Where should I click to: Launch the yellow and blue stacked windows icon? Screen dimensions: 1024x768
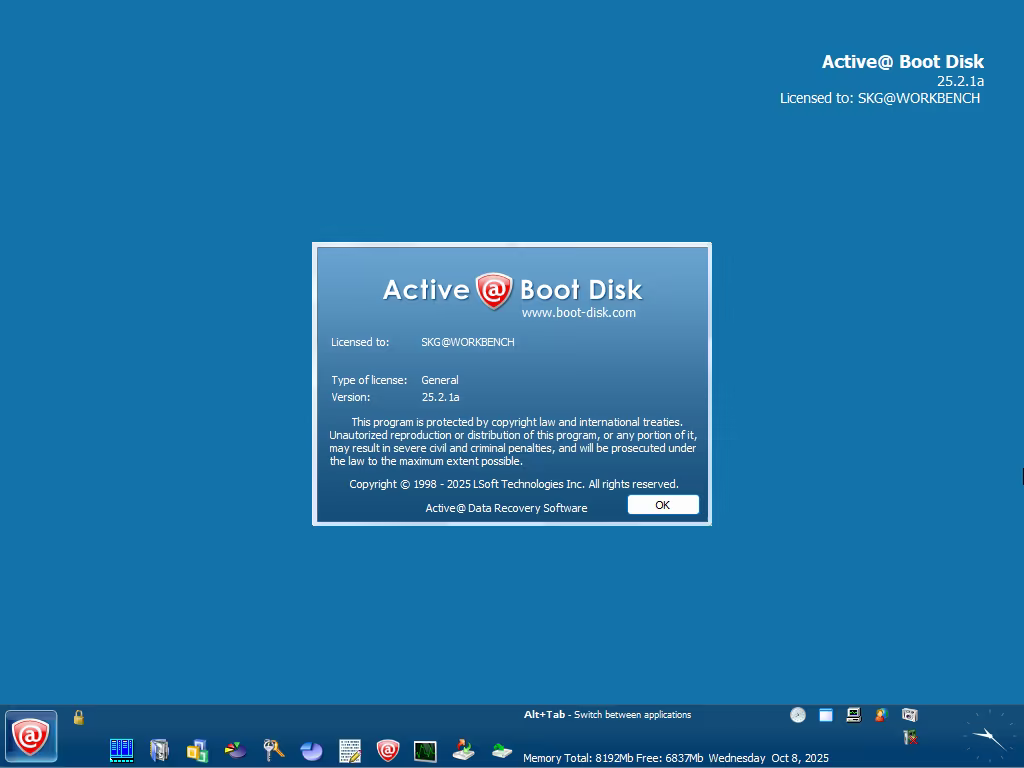tap(197, 750)
